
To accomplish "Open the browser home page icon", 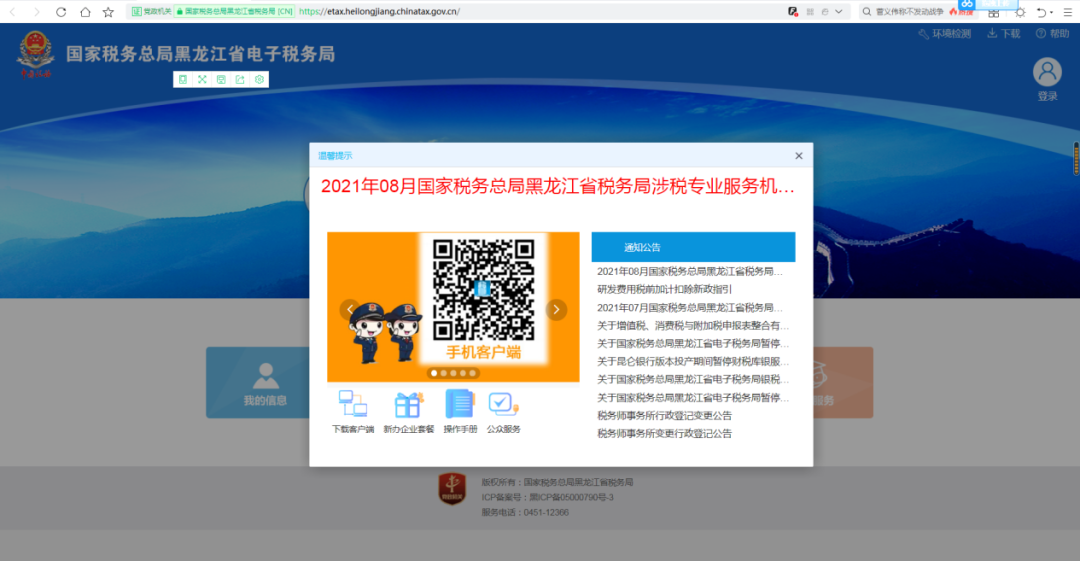I will pyautogui.click(x=85, y=12).
